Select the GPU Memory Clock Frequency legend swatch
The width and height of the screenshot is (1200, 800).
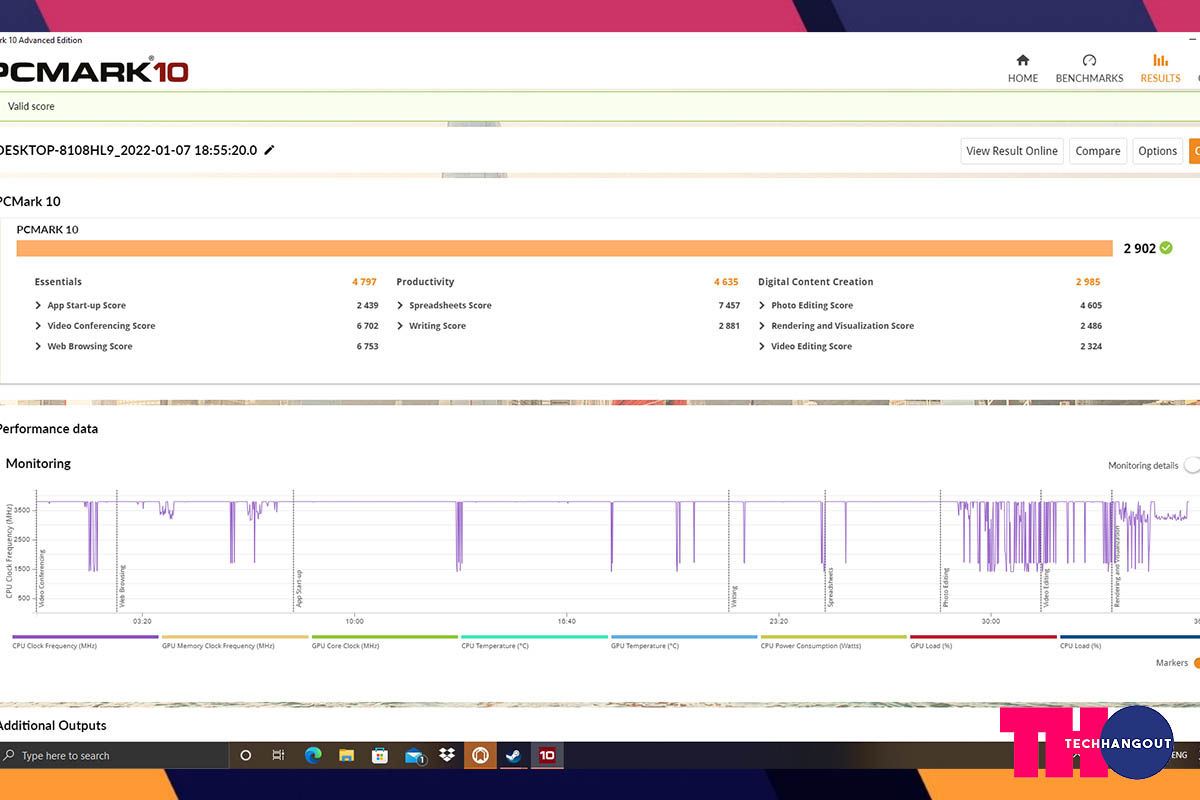click(x=235, y=637)
